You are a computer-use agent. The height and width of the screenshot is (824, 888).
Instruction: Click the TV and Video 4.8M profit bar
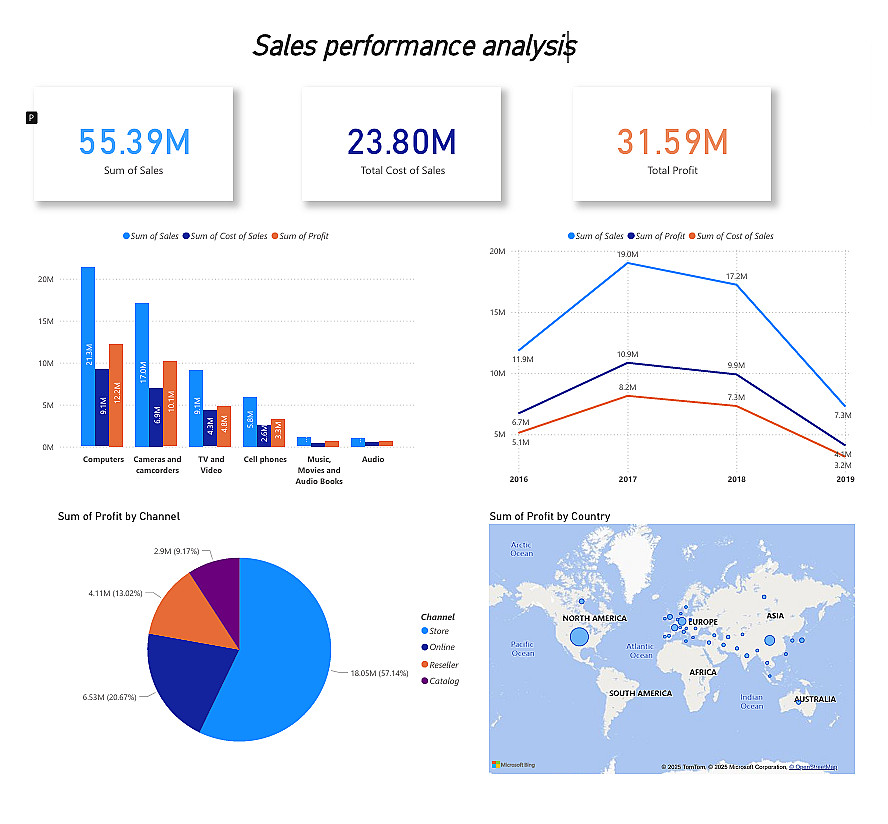pyautogui.click(x=224, y=426)
